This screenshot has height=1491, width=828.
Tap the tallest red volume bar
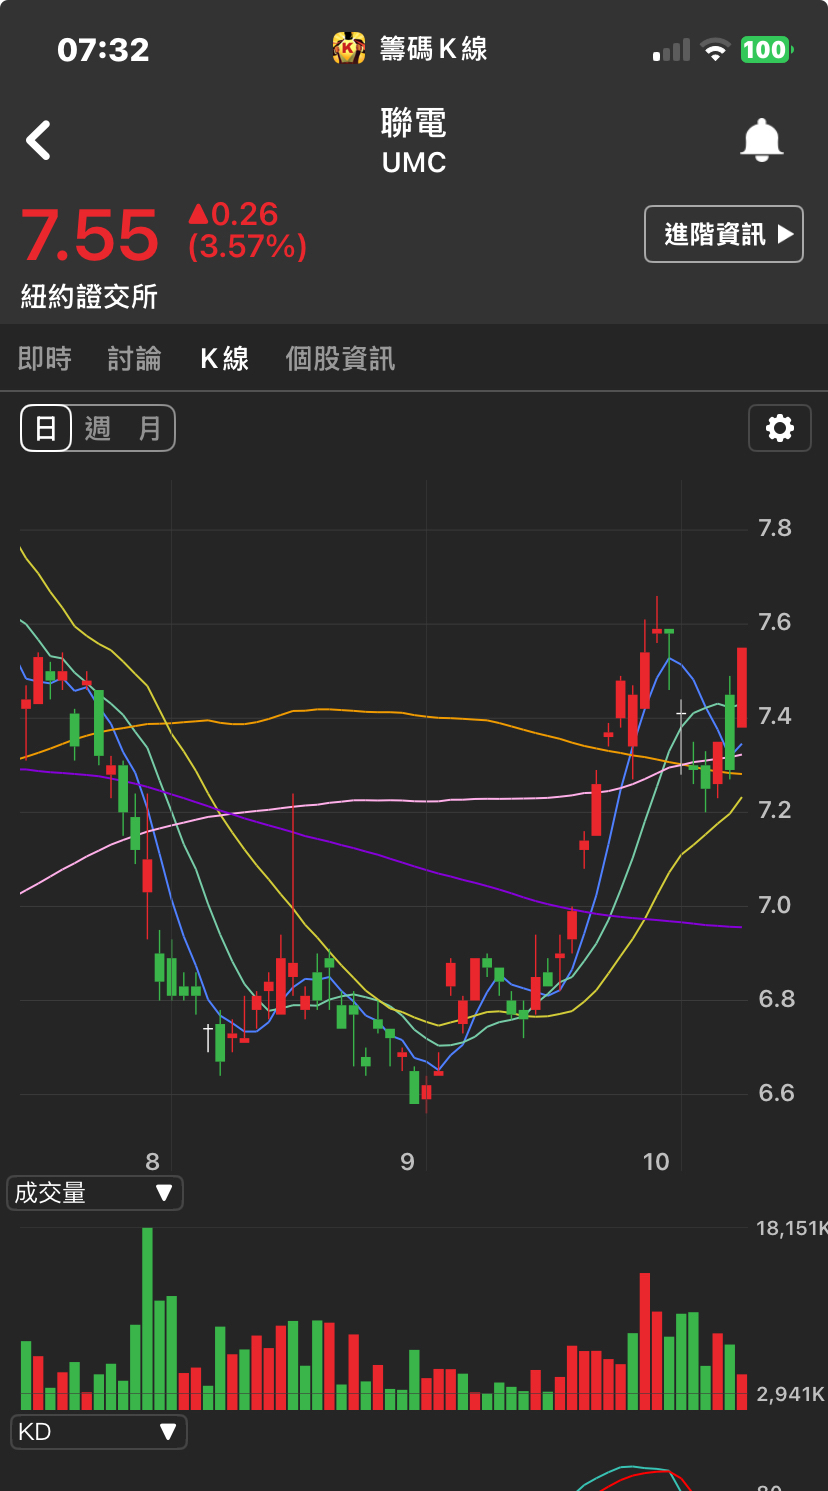tap(645, 1341)
